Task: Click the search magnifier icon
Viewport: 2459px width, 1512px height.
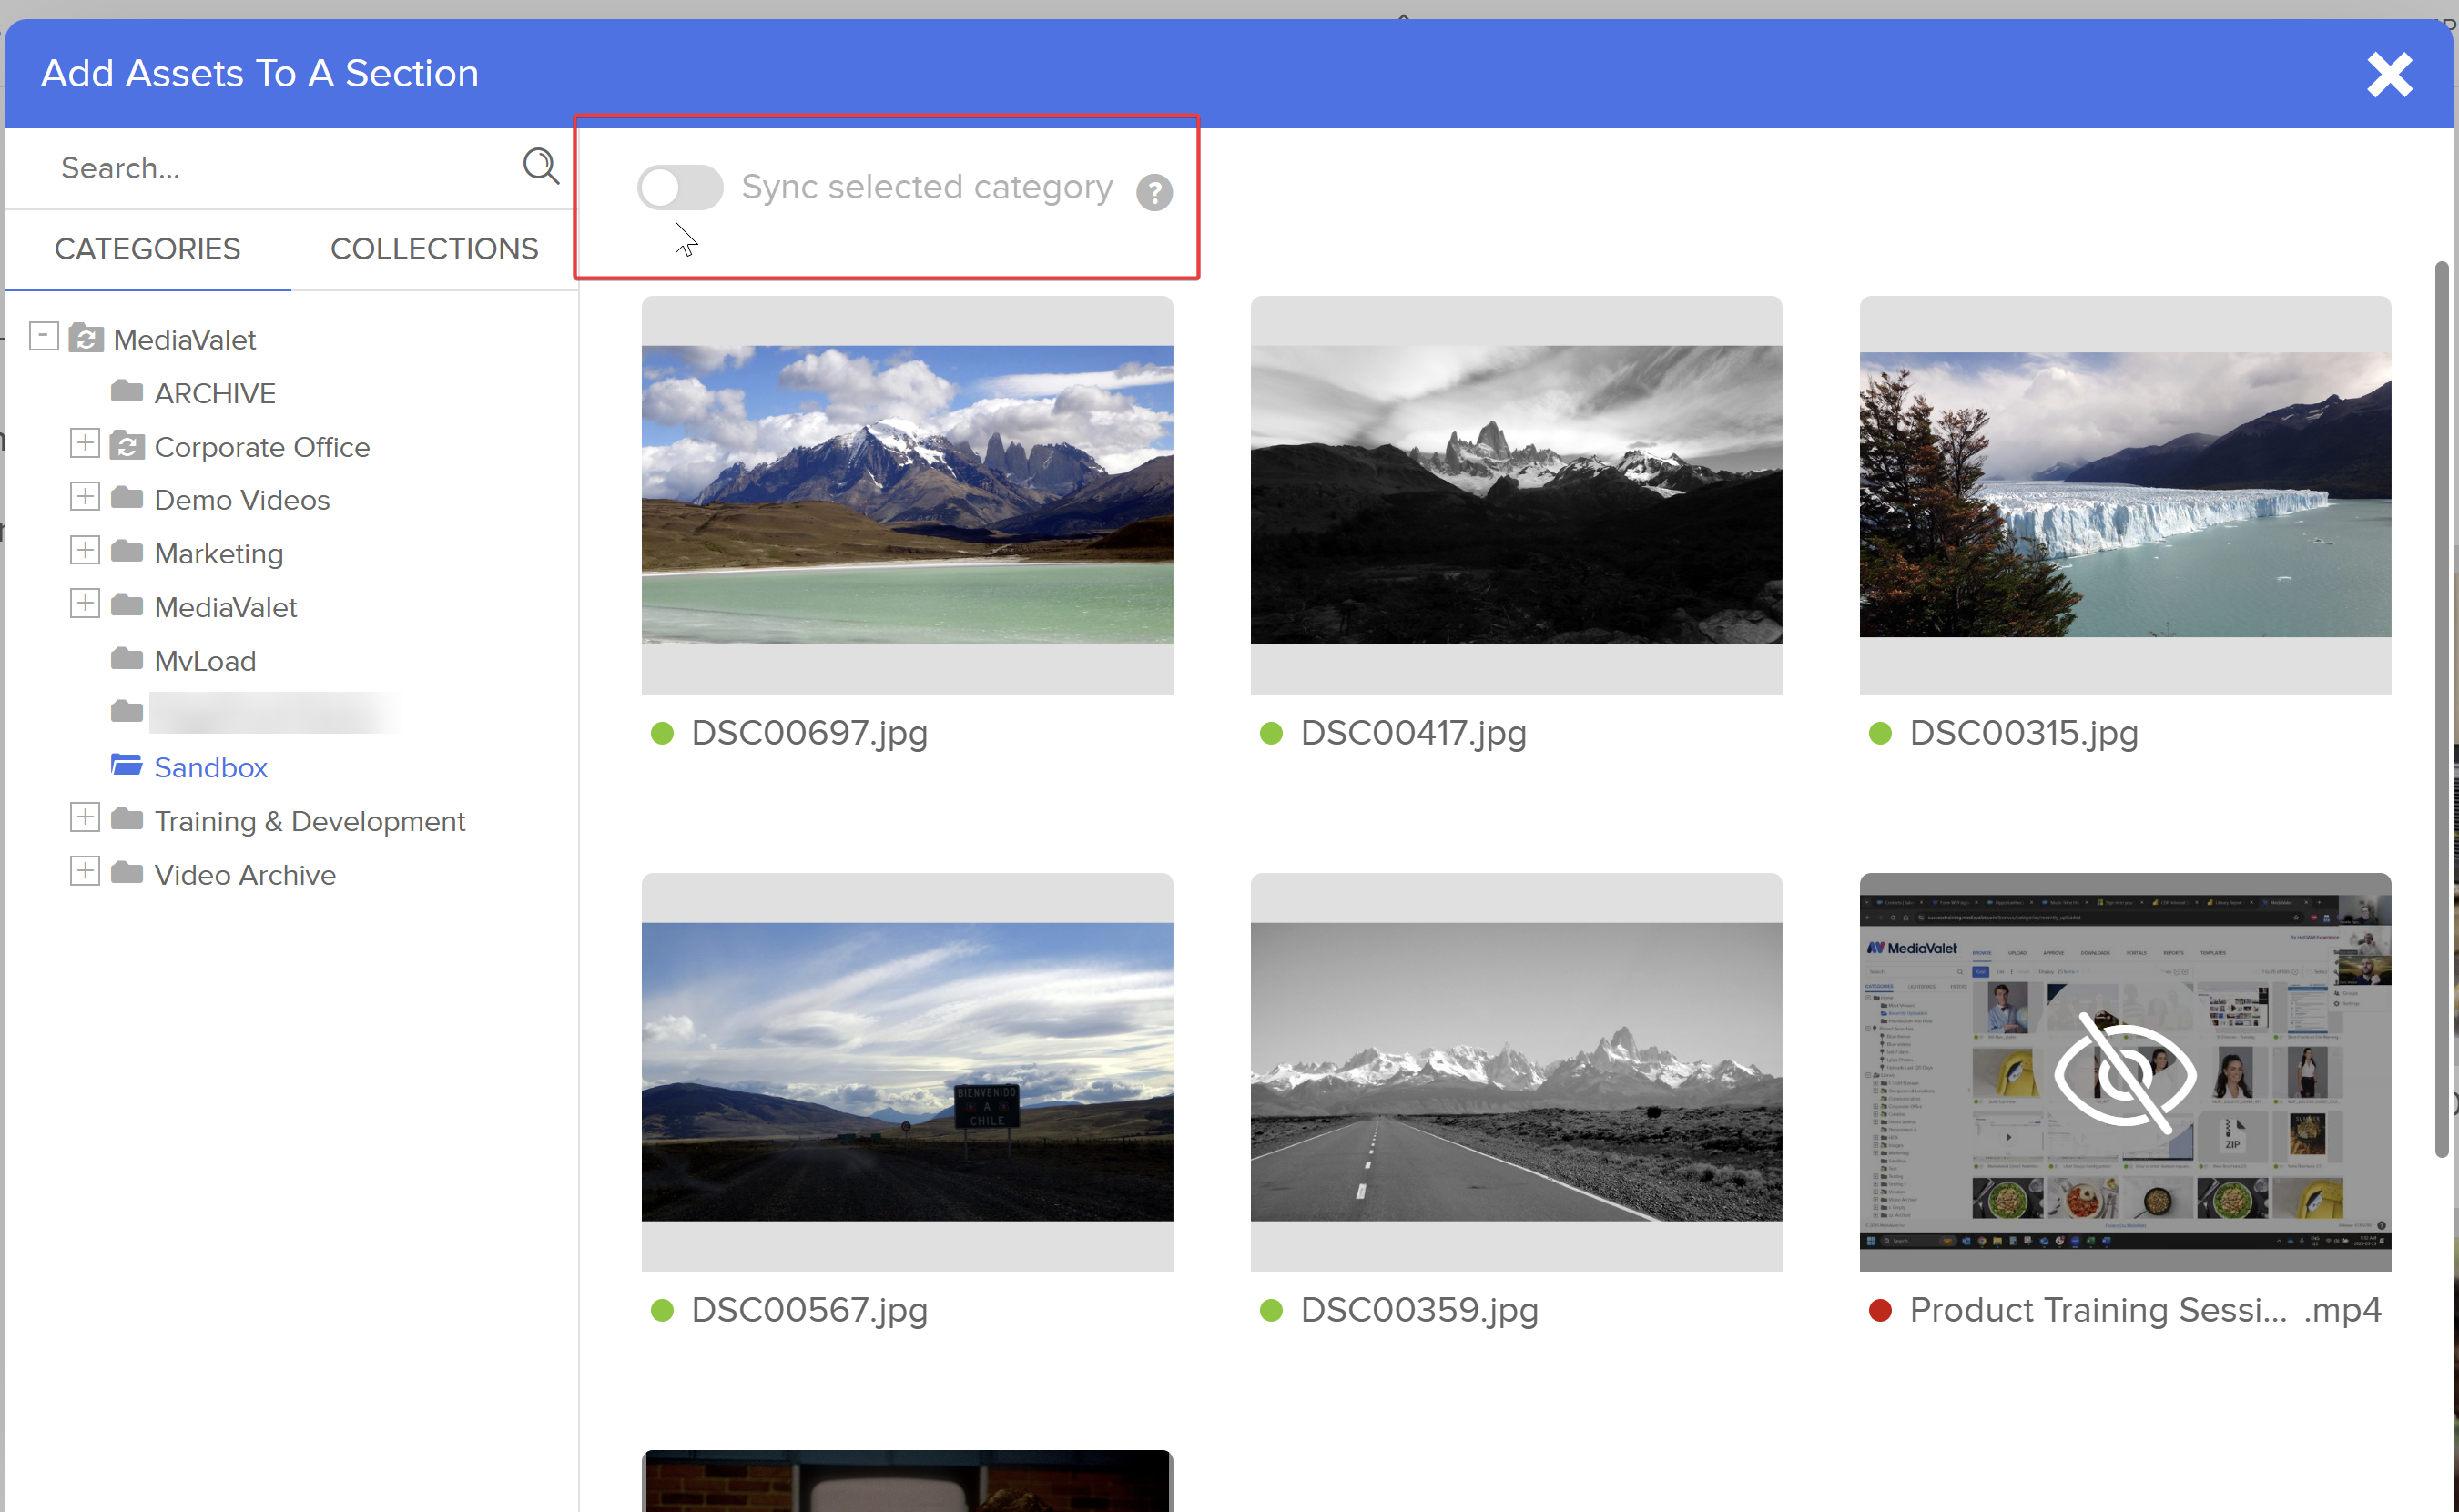Action: [541, 166]
